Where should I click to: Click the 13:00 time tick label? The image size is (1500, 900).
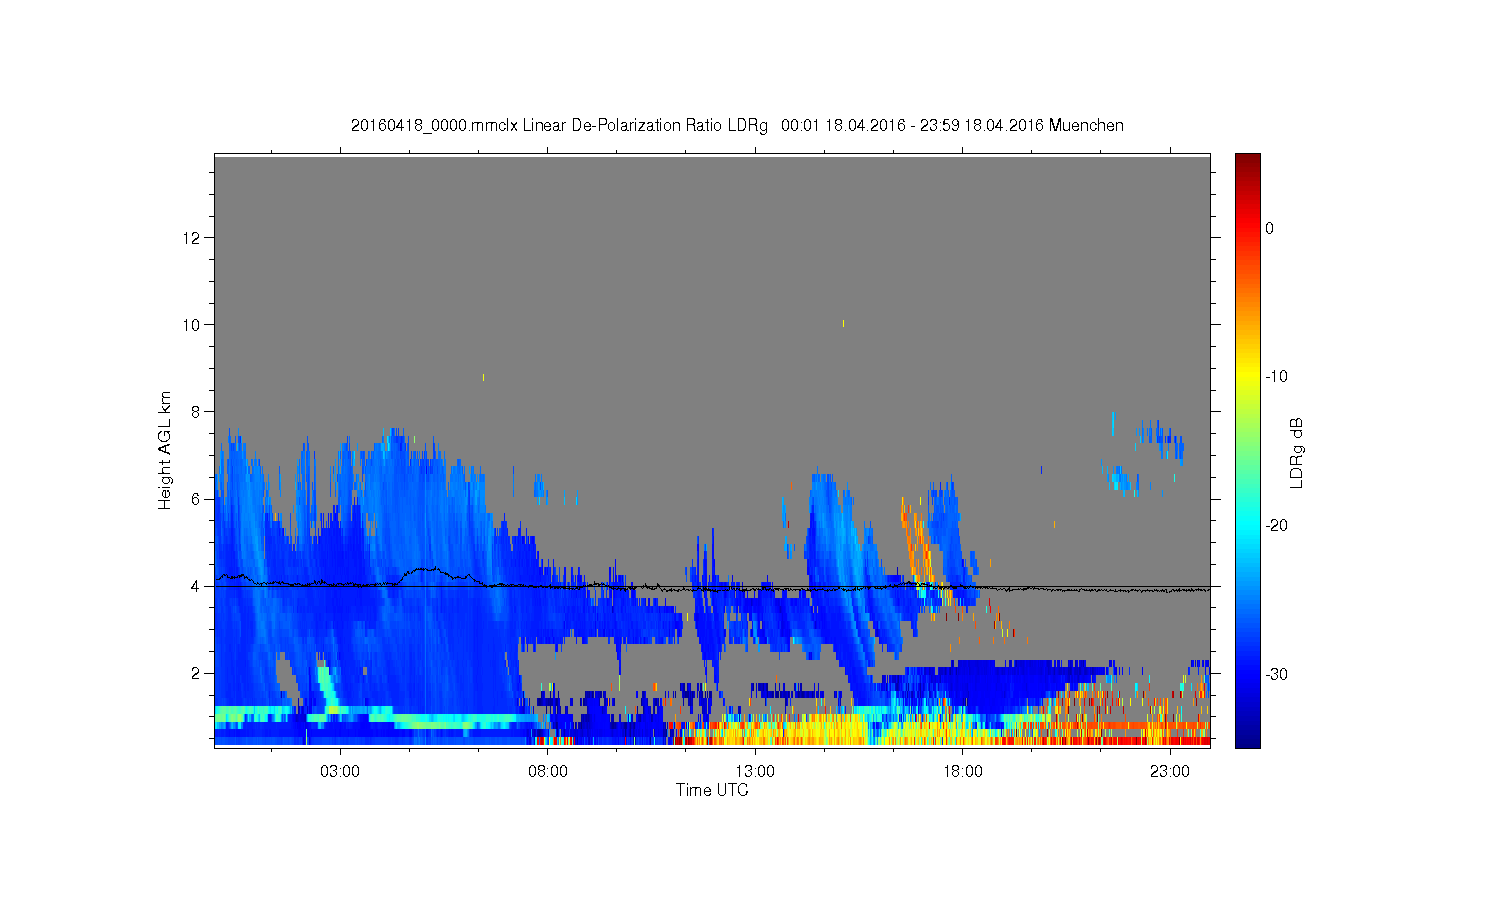point(755,772)
